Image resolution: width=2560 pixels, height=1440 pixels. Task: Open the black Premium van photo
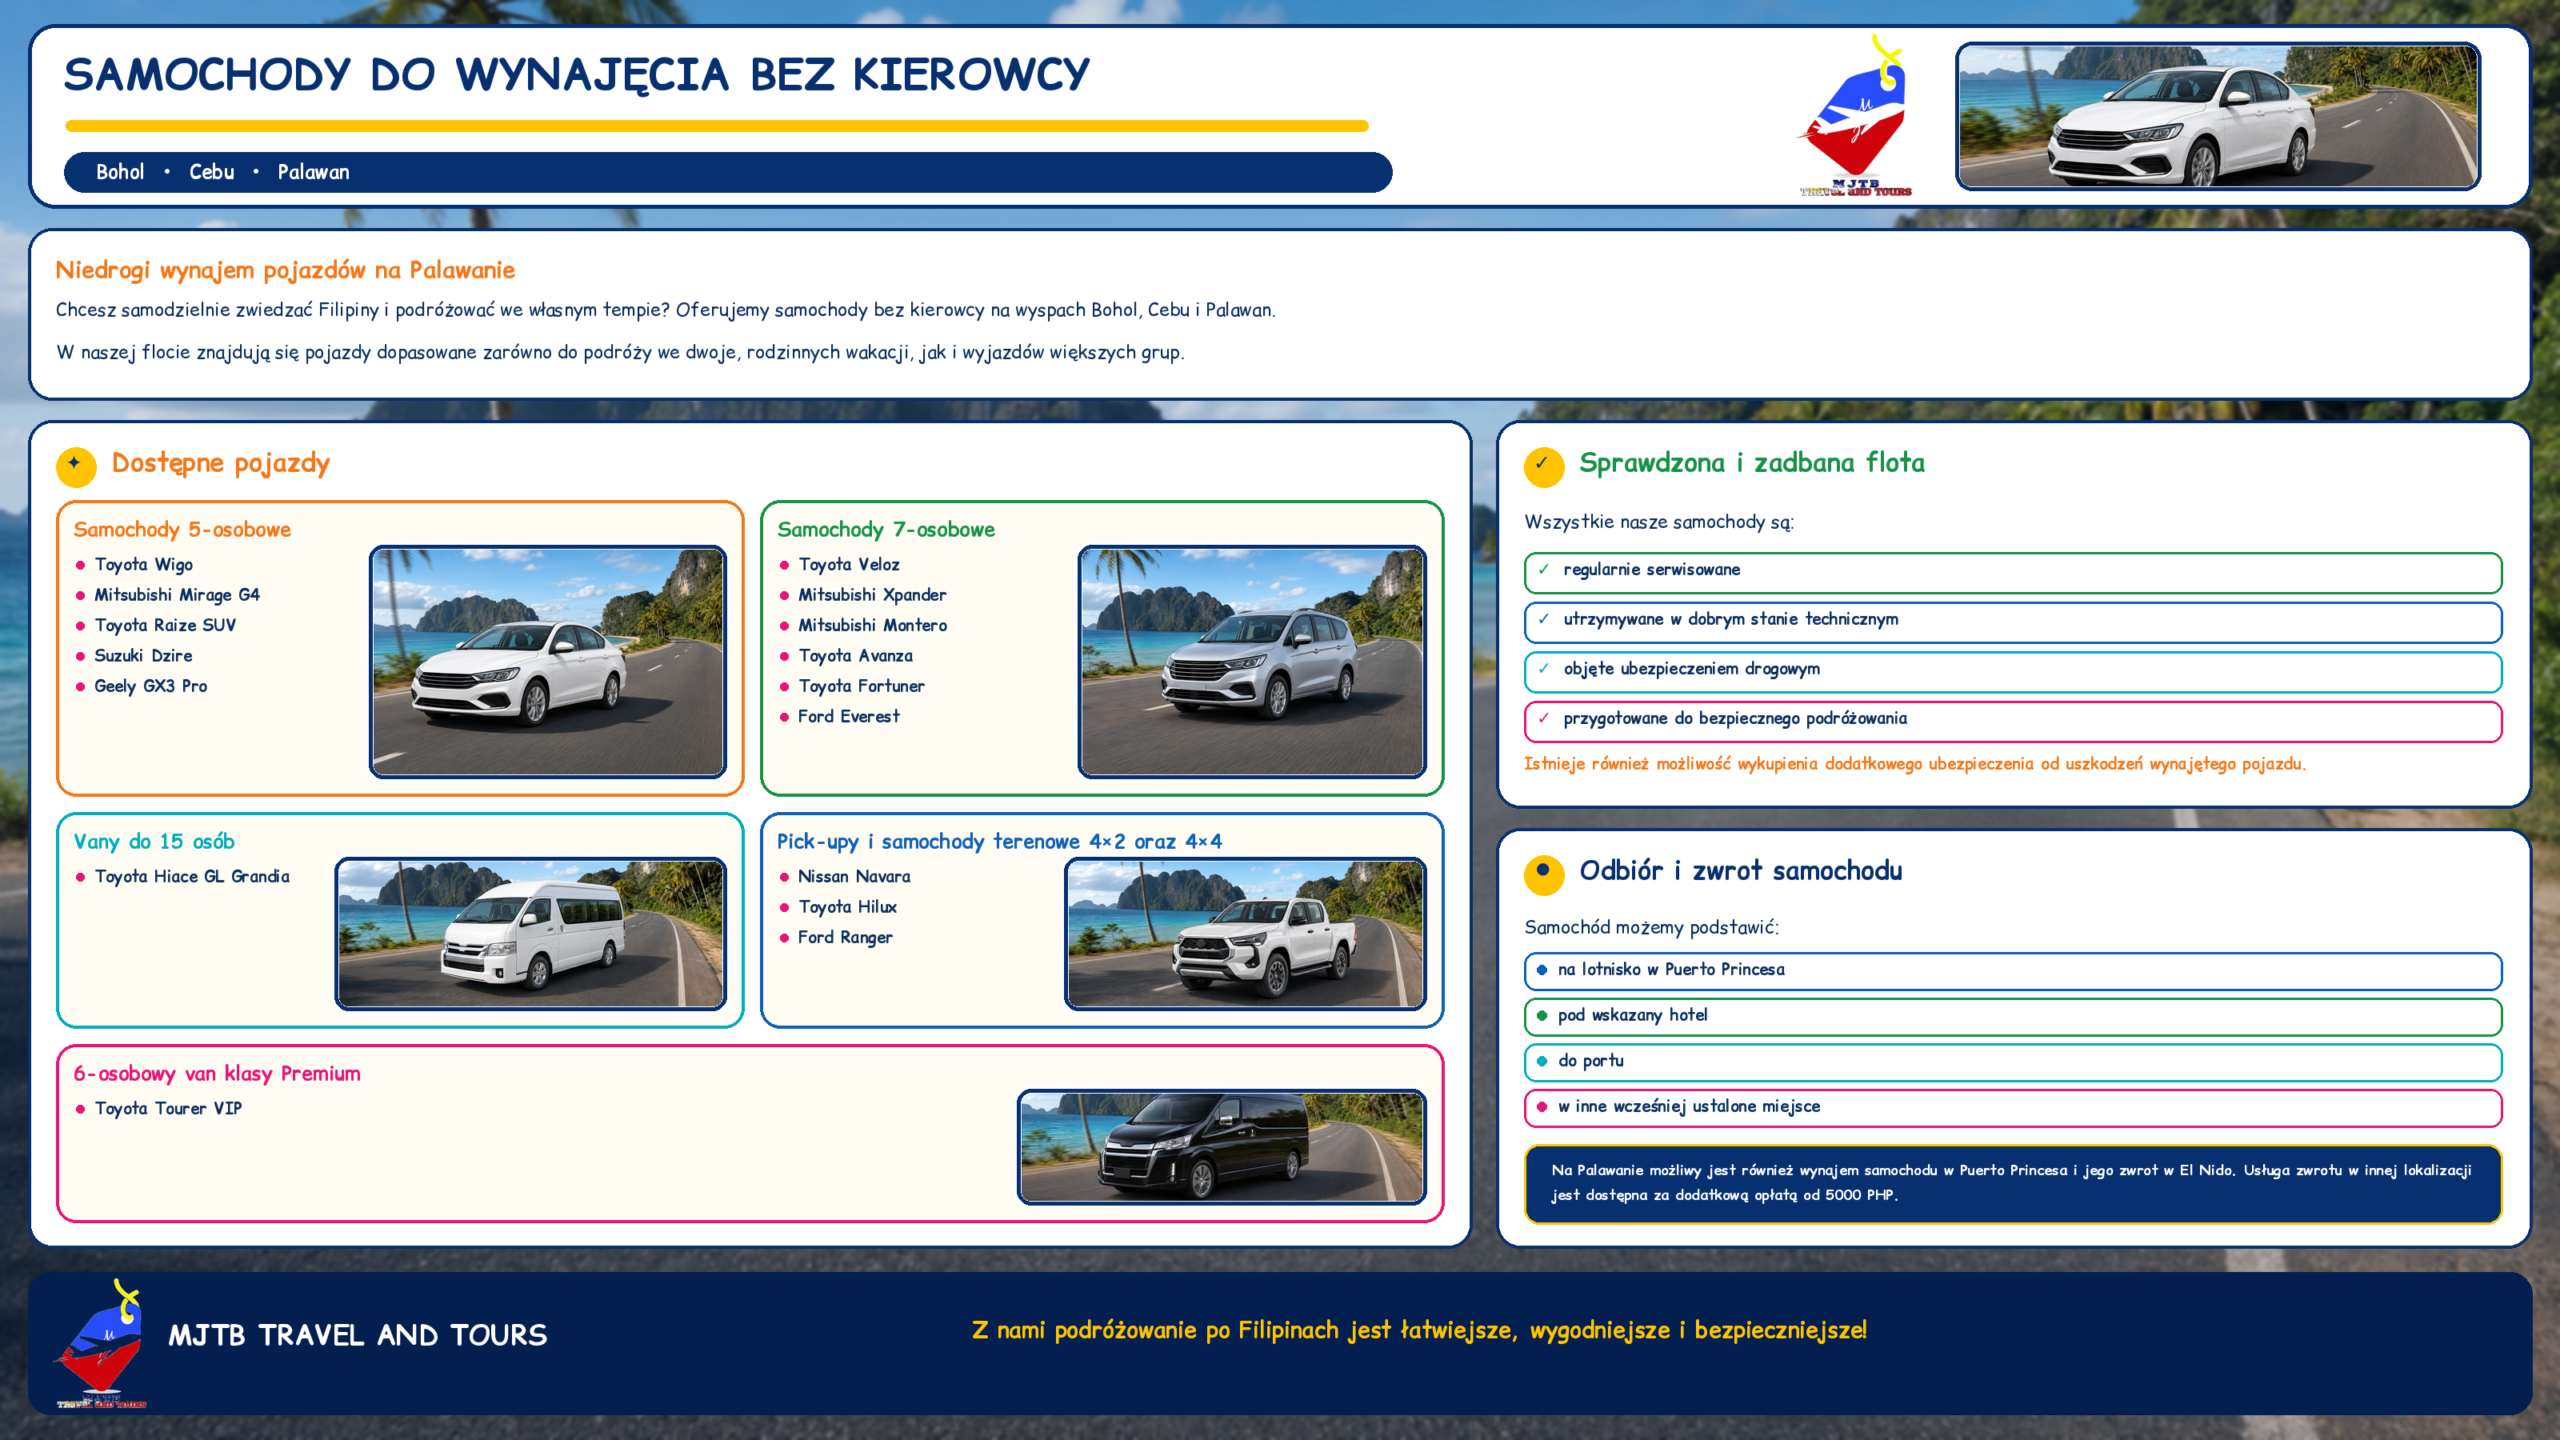(x=1222, y=1147)
